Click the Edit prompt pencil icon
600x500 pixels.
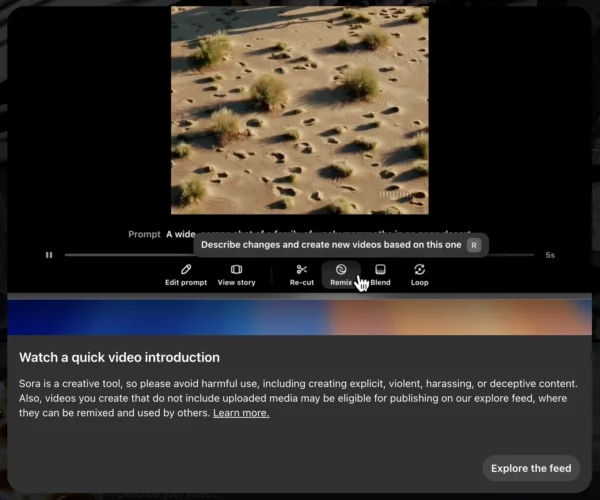click(x=186, y=269)
